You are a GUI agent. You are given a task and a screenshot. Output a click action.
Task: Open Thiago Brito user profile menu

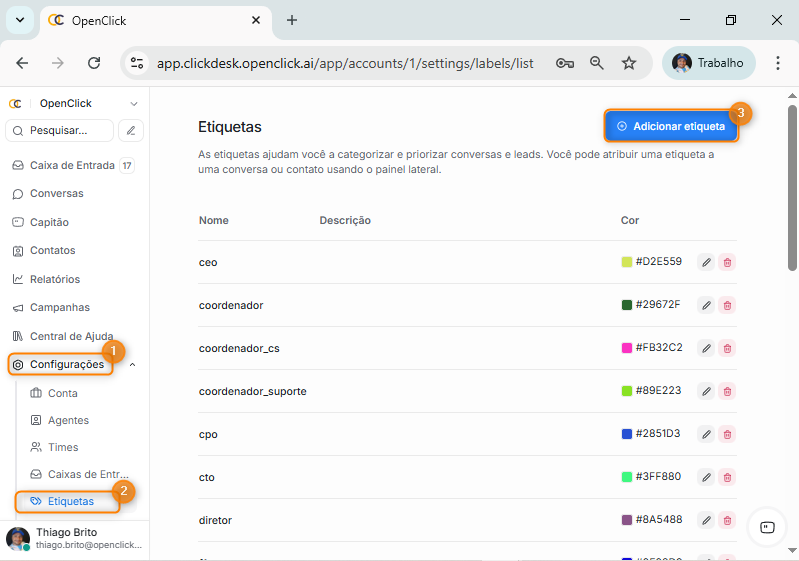tap(75, 538)
